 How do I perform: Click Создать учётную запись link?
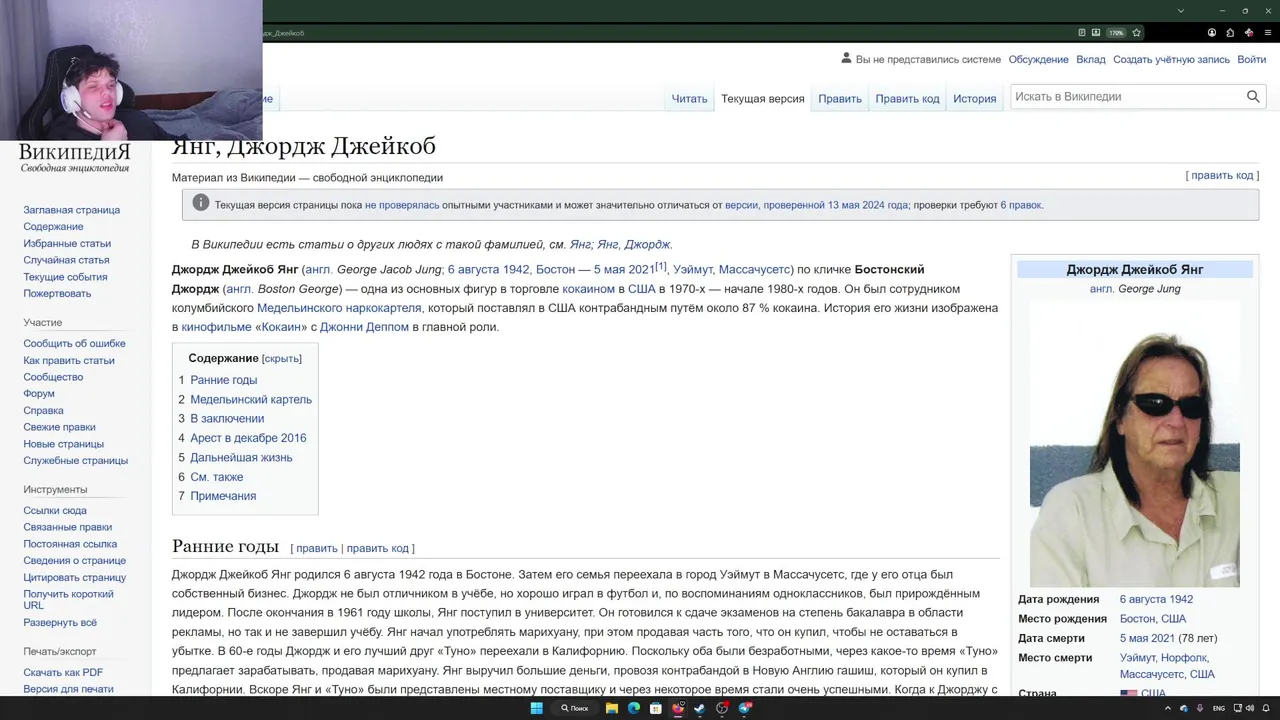click(1171, 59)
